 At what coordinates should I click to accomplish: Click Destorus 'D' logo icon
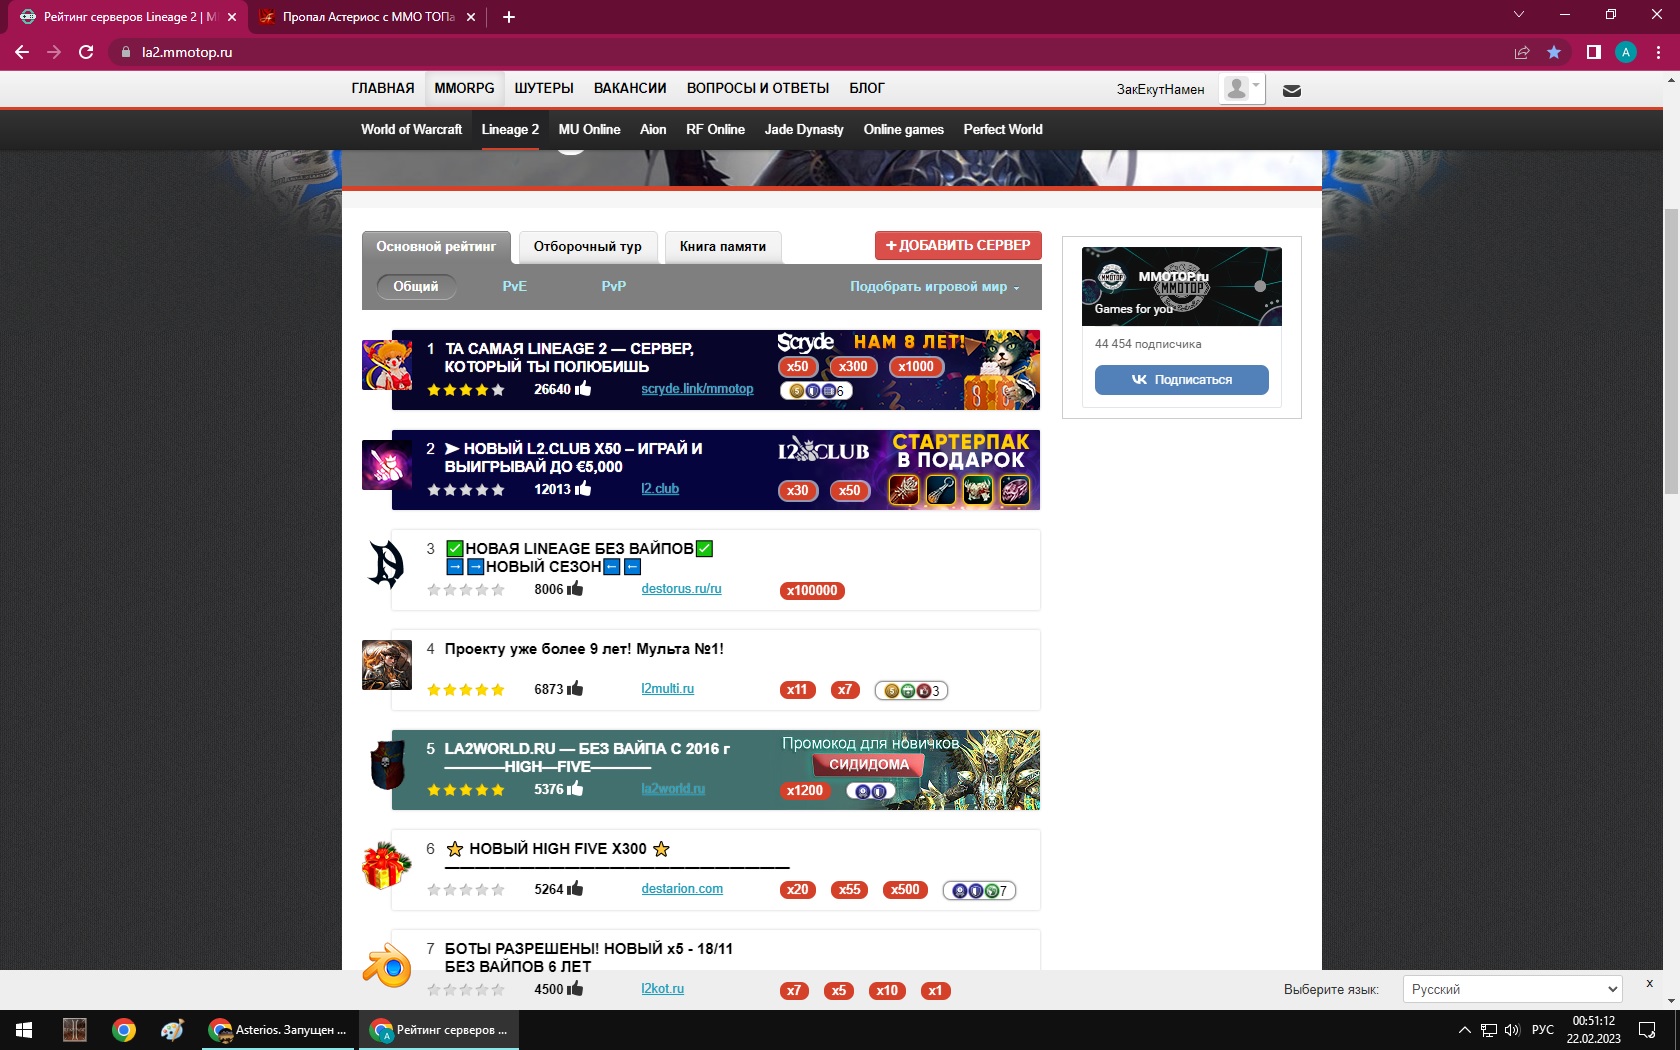pyautogui.click(x=387, y=565)
